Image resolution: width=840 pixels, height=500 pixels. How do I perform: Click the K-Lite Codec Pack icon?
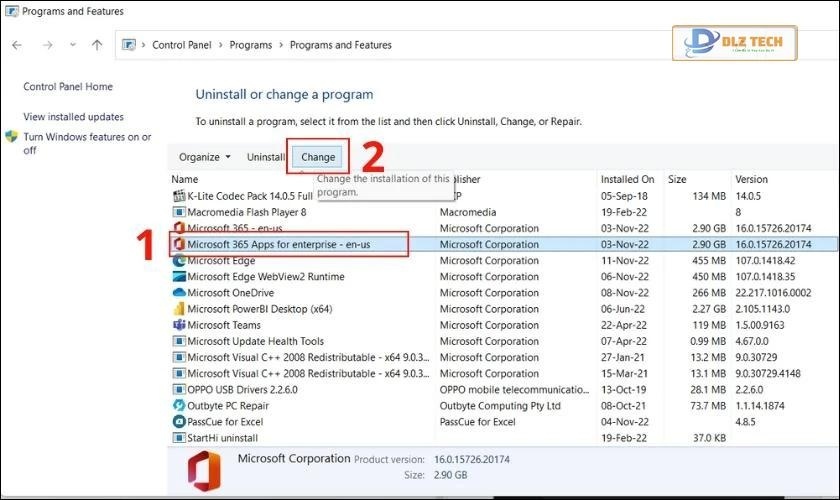180,196
